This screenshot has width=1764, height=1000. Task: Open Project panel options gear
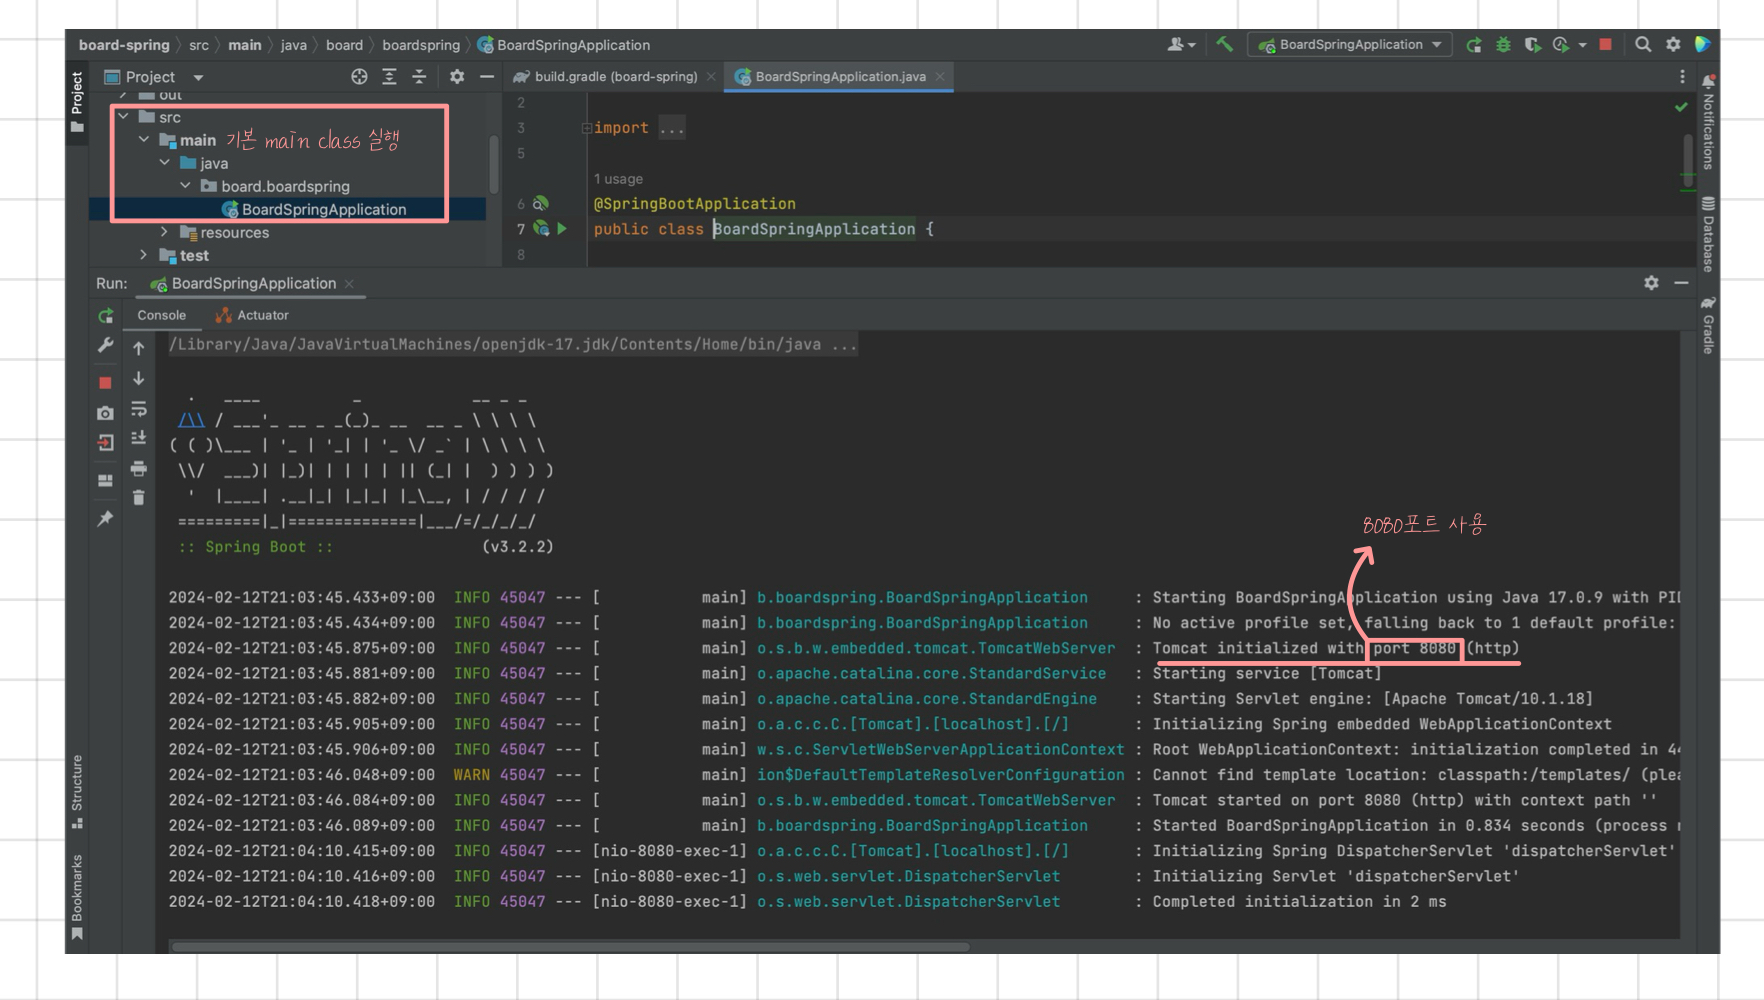click(x=457, y=77)
